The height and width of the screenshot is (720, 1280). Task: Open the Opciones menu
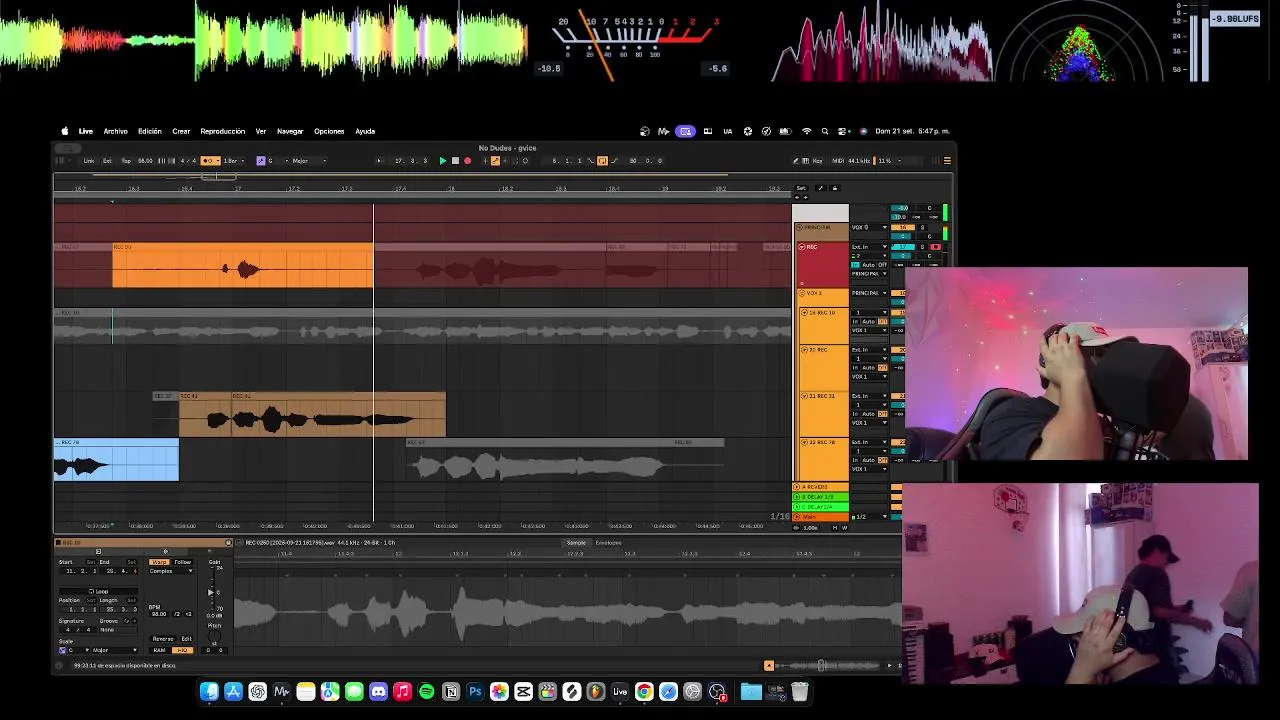pos(329,131)
